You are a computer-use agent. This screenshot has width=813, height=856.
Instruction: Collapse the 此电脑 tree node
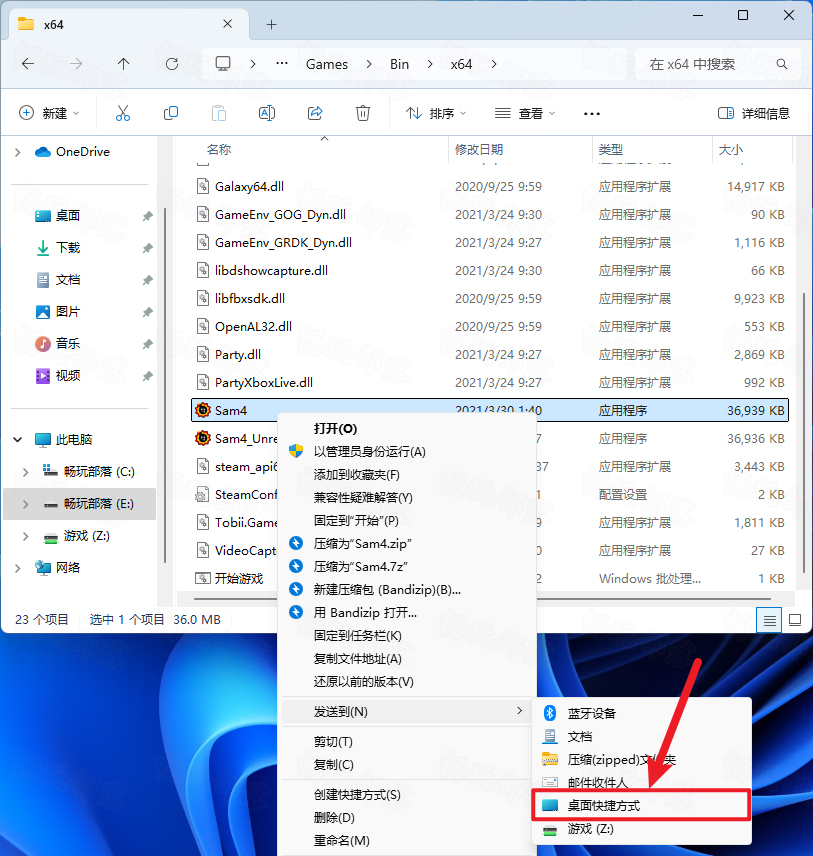17,439
